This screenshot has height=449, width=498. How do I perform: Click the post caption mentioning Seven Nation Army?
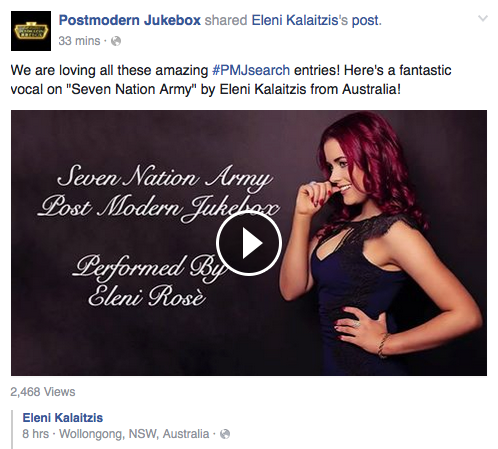tap(231, 80)
